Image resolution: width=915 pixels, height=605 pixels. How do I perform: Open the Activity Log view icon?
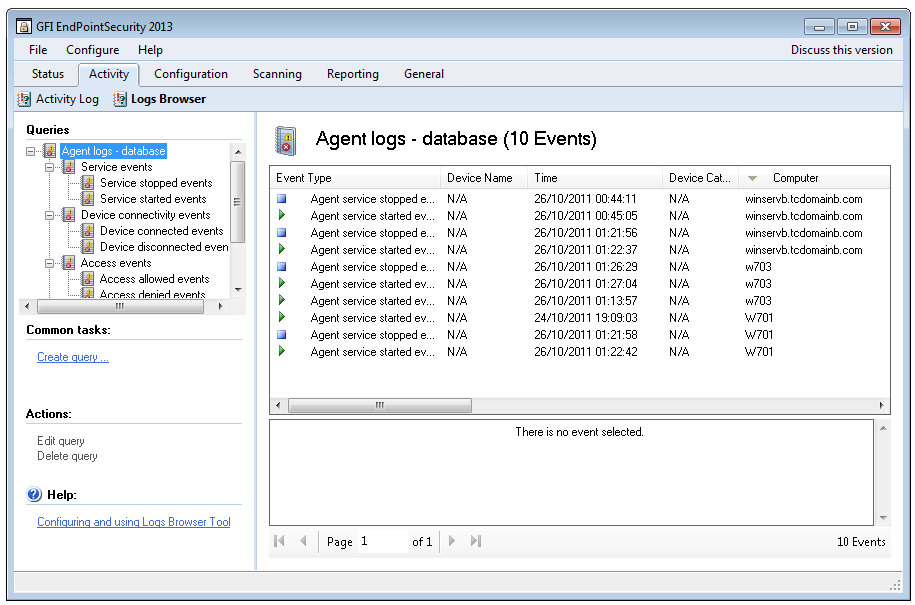coord(24,99)
